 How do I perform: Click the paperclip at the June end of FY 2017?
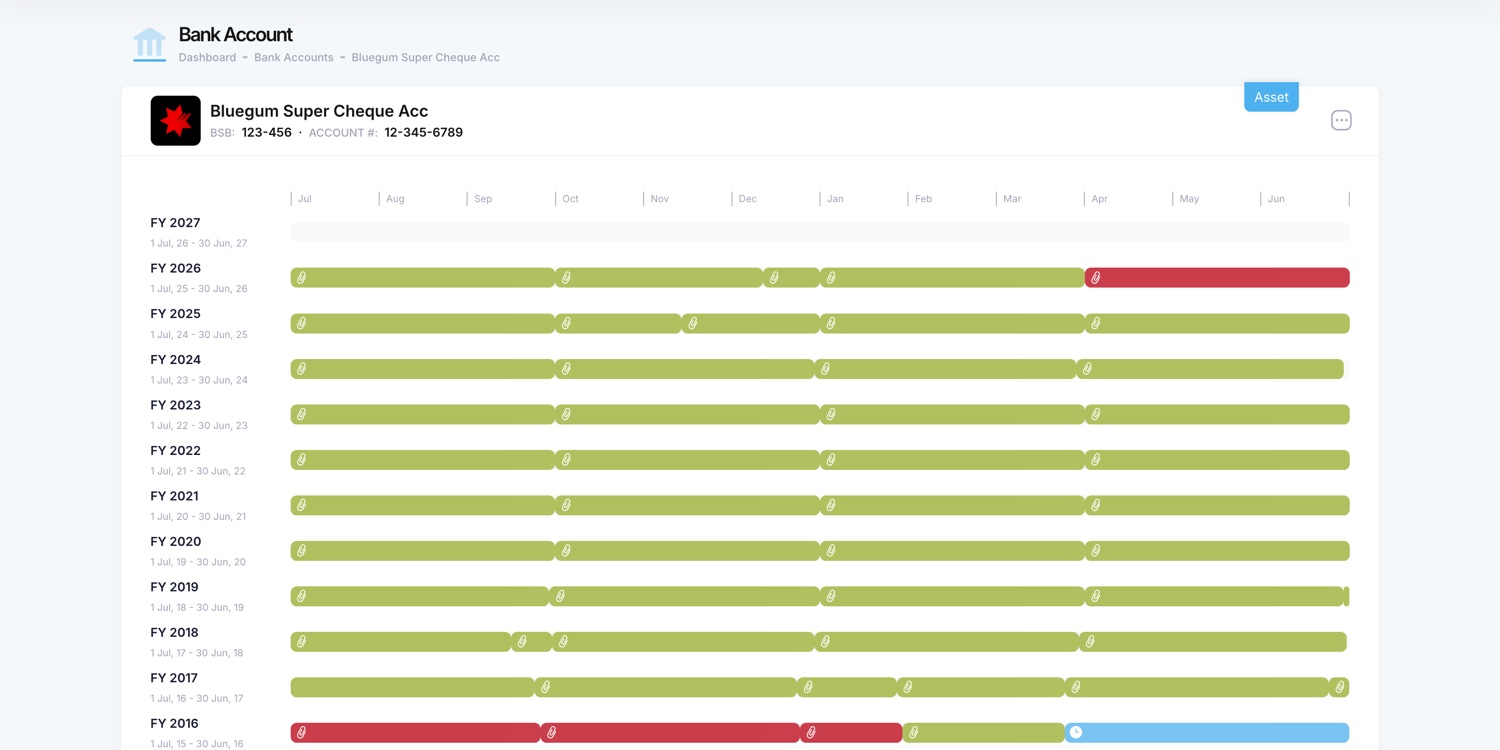tap(1340, 687)
